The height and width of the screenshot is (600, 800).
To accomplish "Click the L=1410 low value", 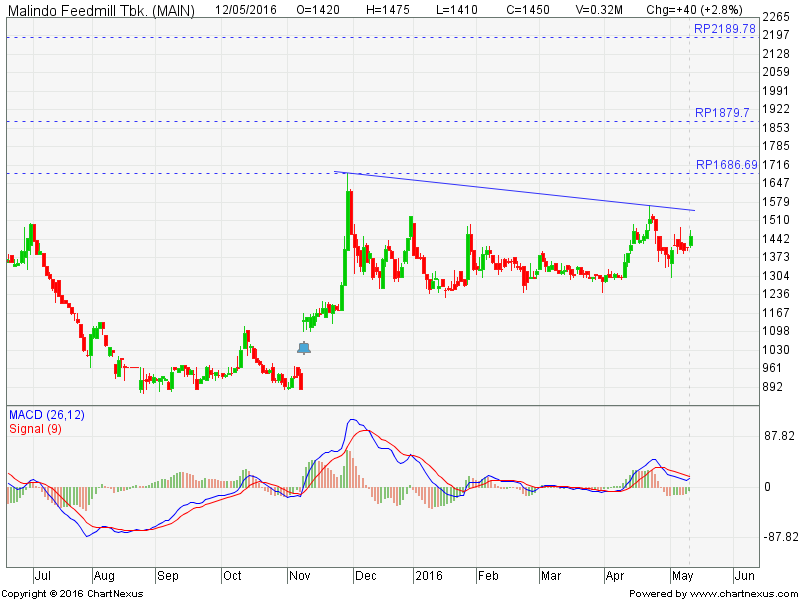I will [457, 9].
